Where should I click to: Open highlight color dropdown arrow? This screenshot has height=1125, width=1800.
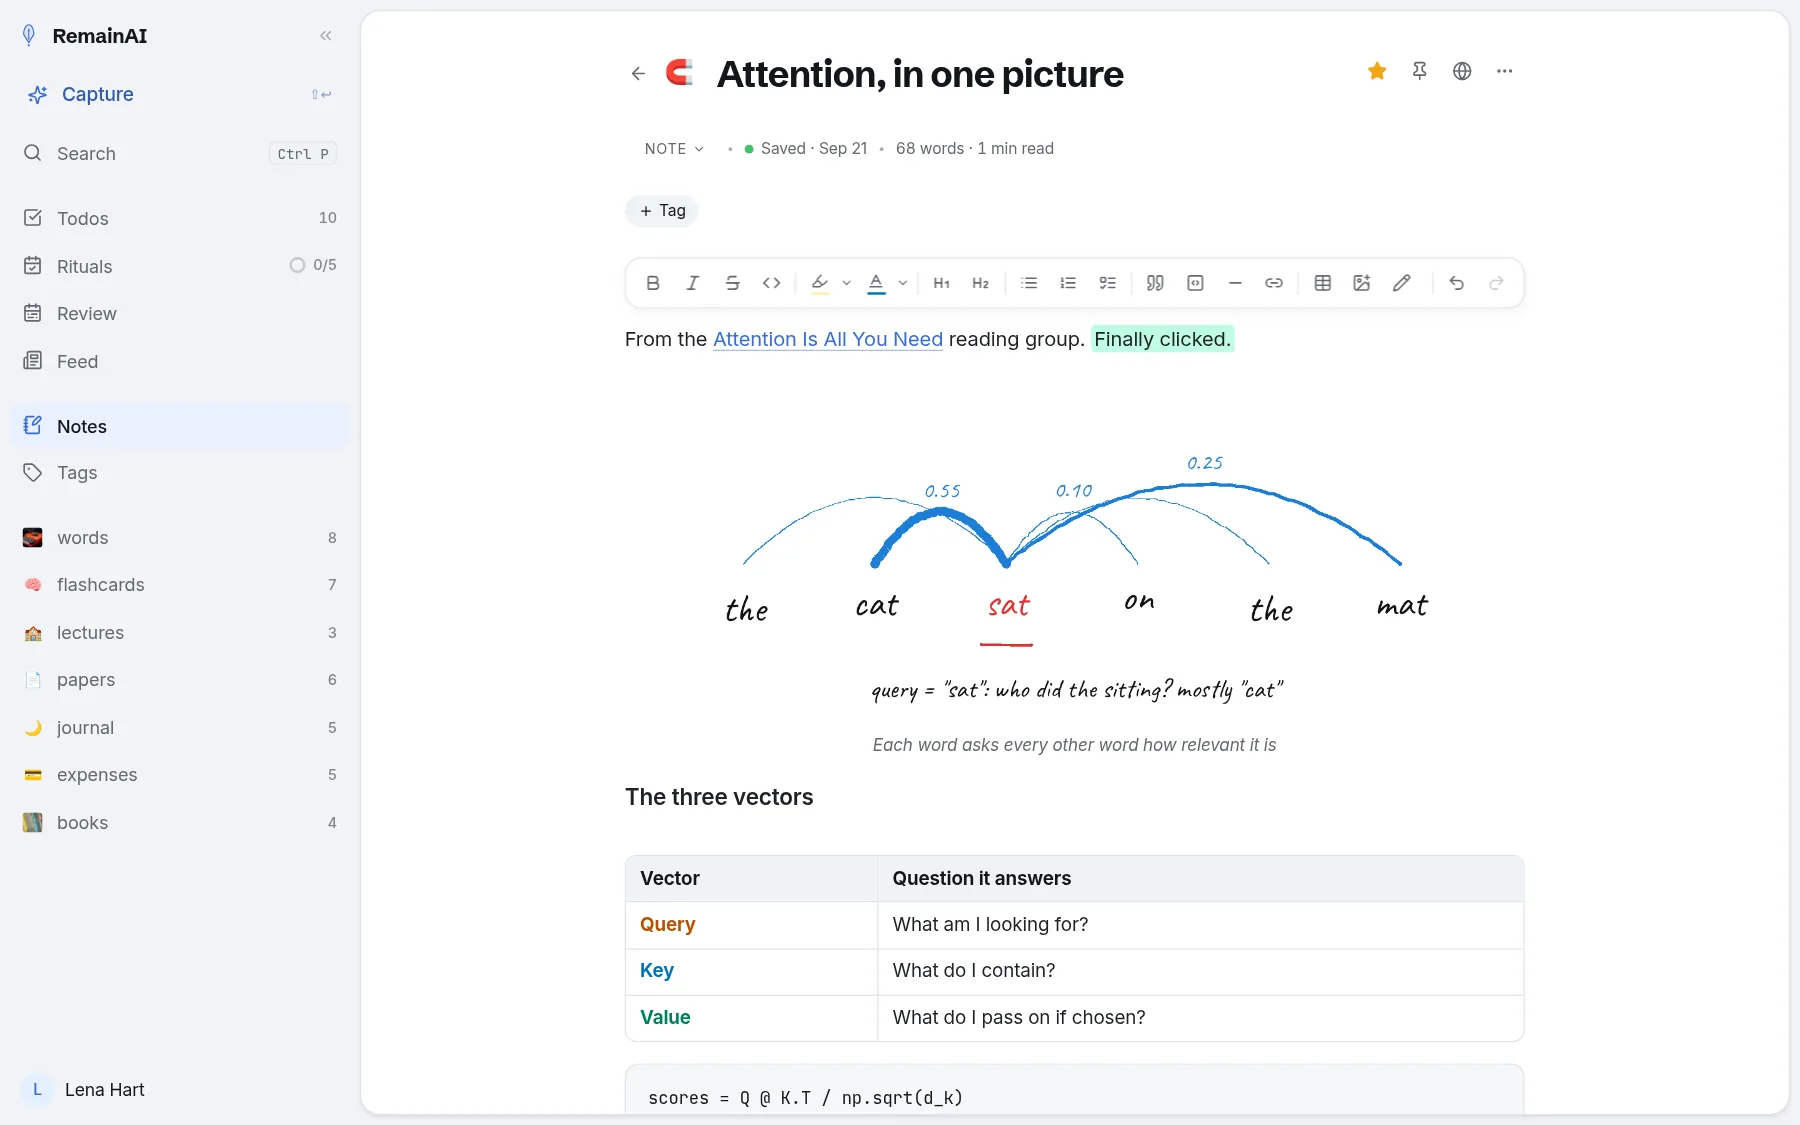click(x=846, y=283)
